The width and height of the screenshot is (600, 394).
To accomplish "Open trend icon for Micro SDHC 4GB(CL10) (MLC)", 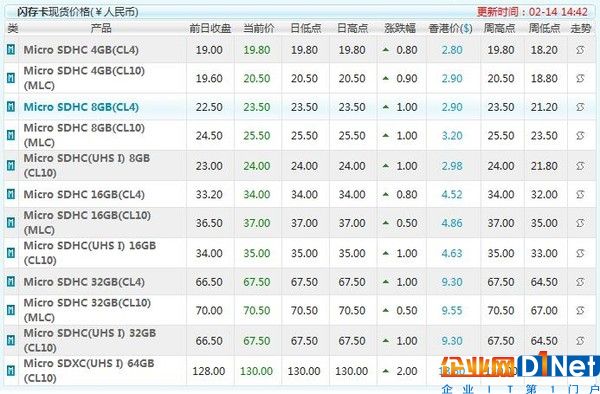I will 580,78.
